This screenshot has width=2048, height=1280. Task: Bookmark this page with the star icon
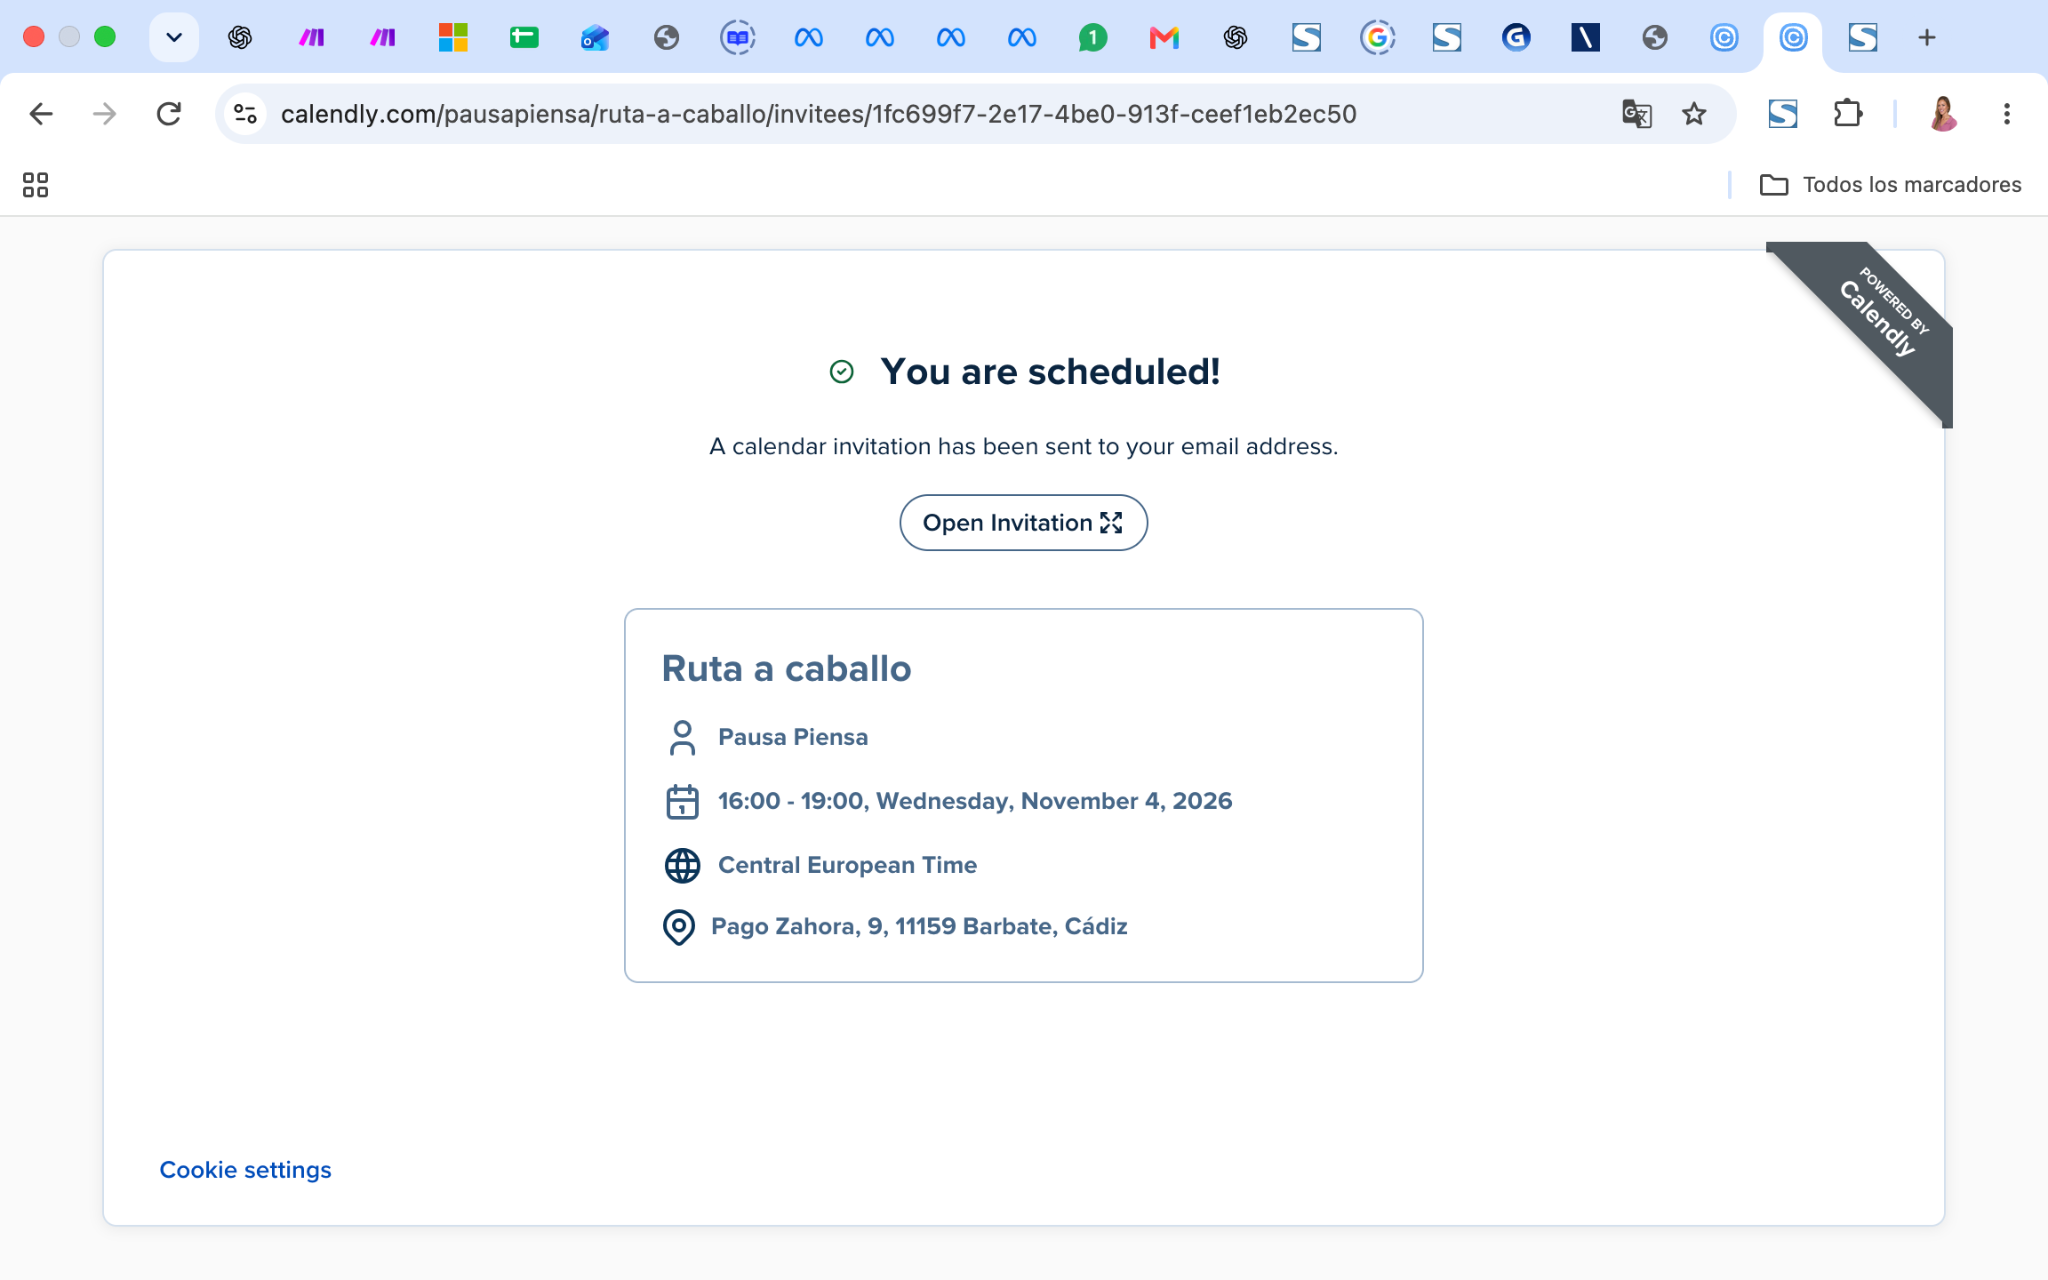(1694, 114)
